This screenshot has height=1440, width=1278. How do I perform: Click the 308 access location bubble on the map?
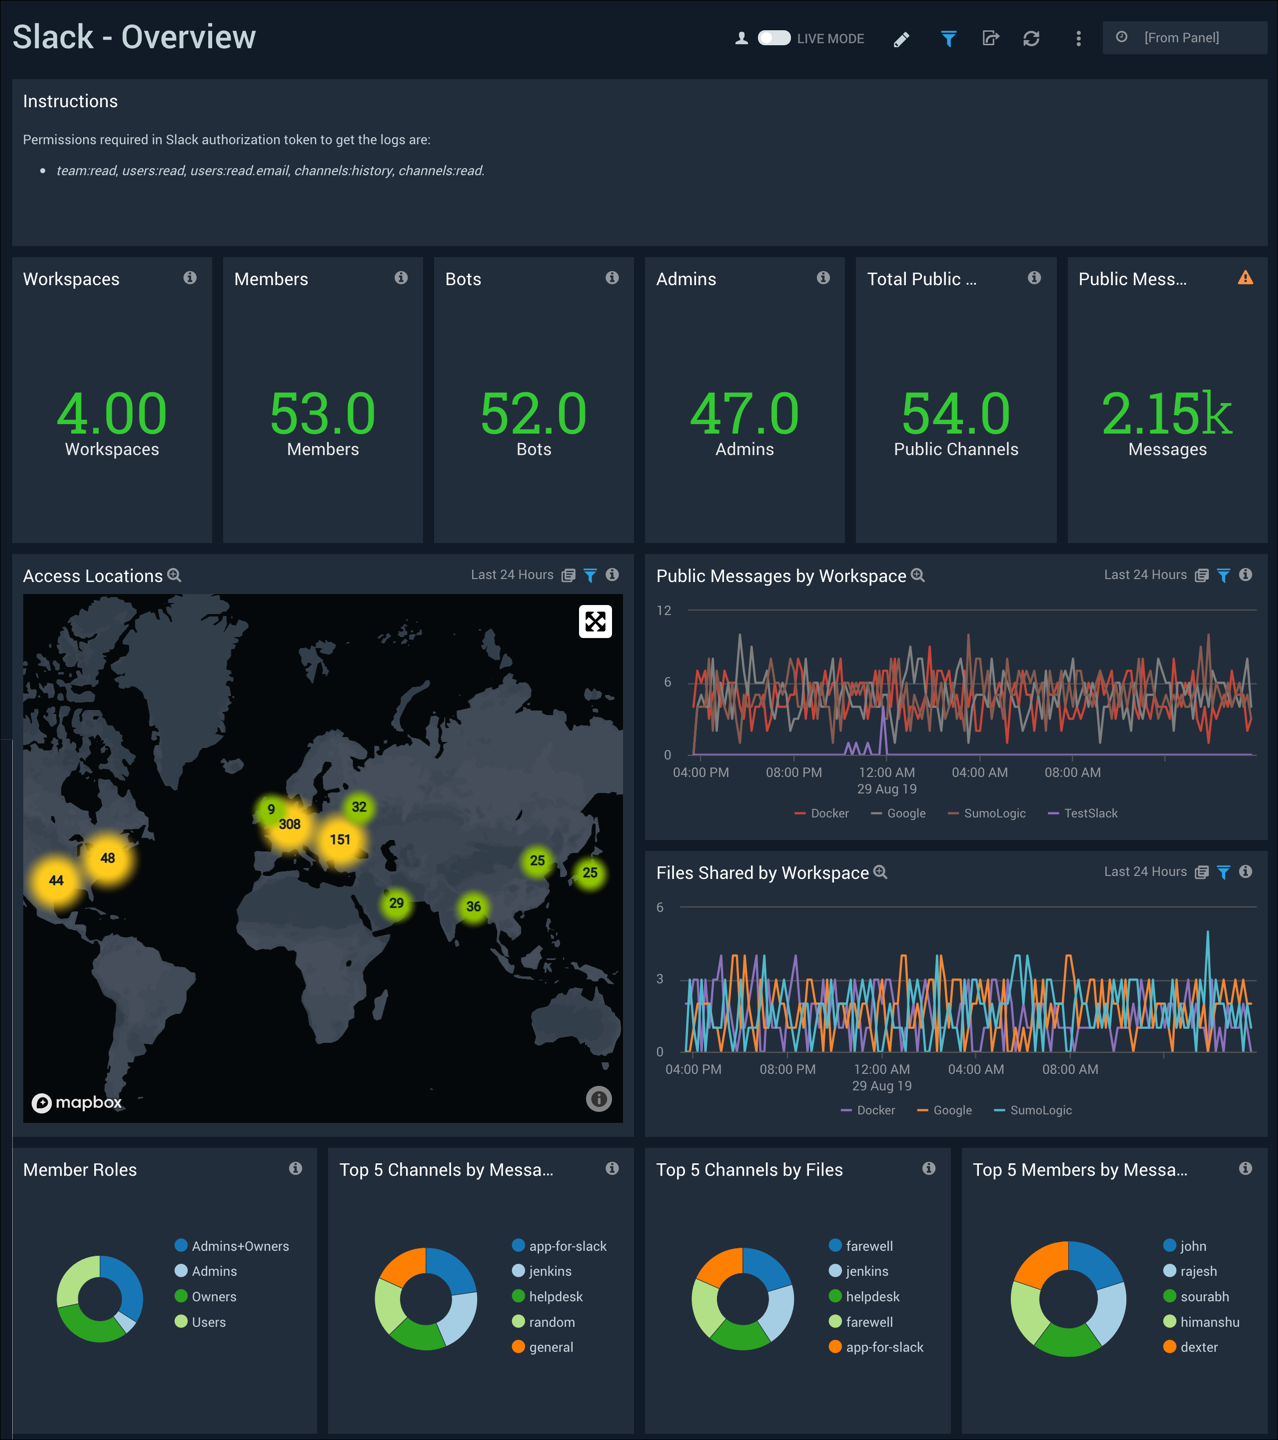289,824
